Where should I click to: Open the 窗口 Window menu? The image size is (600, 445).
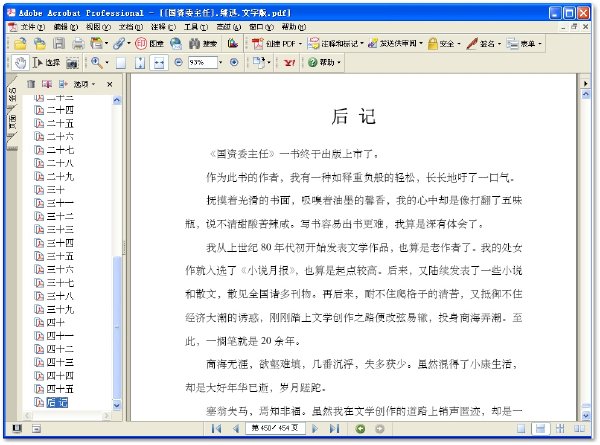(261, 27)
